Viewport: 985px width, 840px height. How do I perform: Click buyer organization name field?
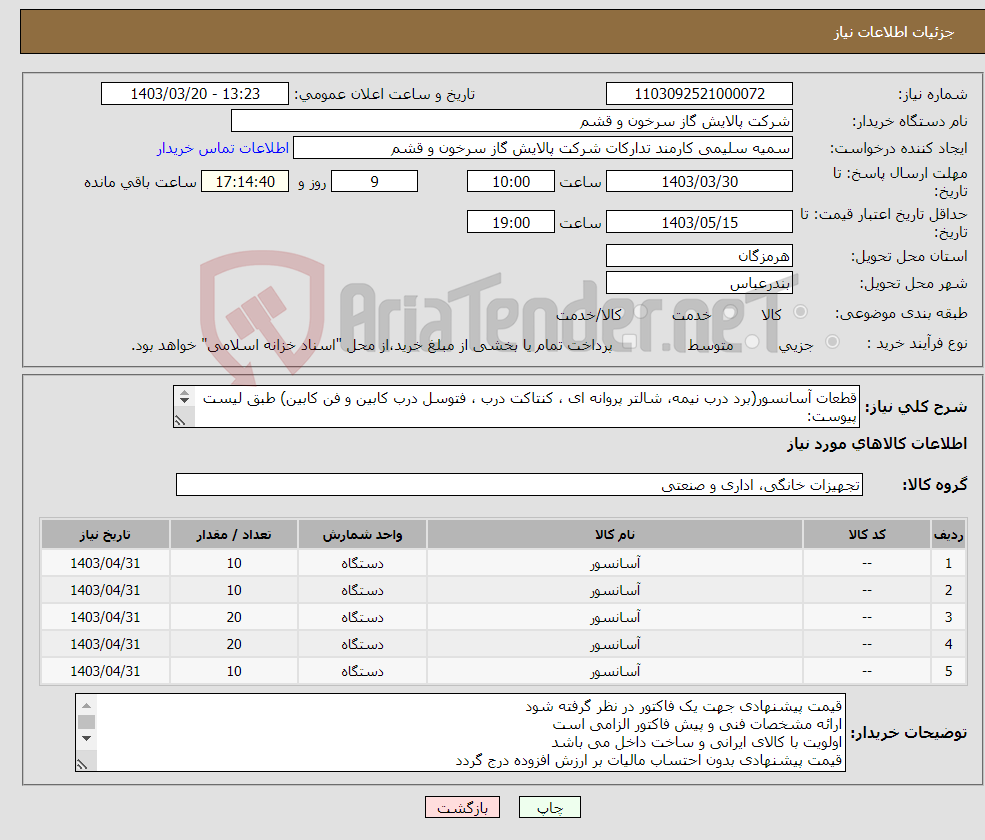click(x=512, y=121)
